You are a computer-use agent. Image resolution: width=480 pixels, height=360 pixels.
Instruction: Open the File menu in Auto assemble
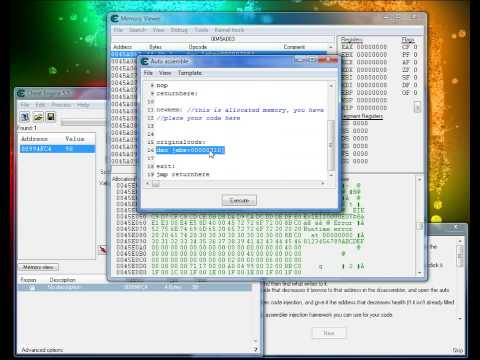[x=148, y=73]
